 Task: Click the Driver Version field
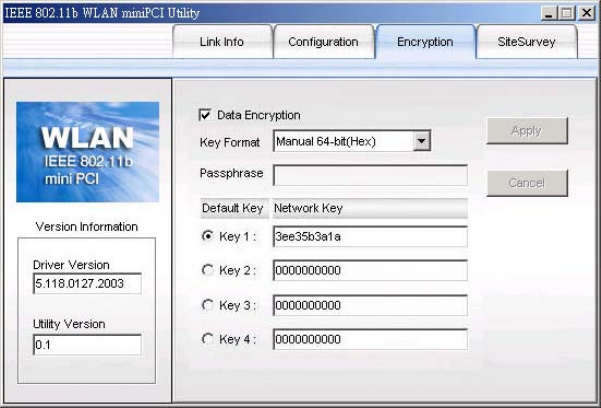pyautogui.click(x=87, y=283)
